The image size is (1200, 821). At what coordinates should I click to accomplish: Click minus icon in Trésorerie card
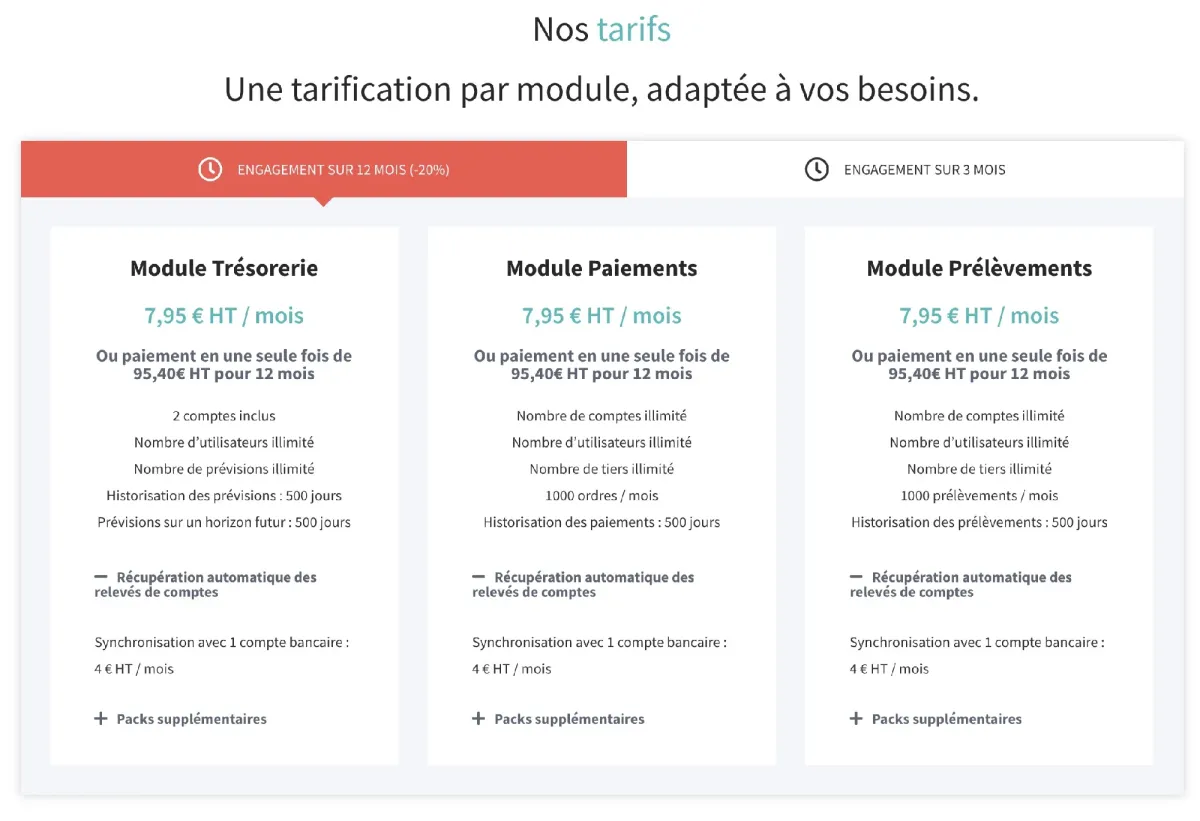click(101, 577)
